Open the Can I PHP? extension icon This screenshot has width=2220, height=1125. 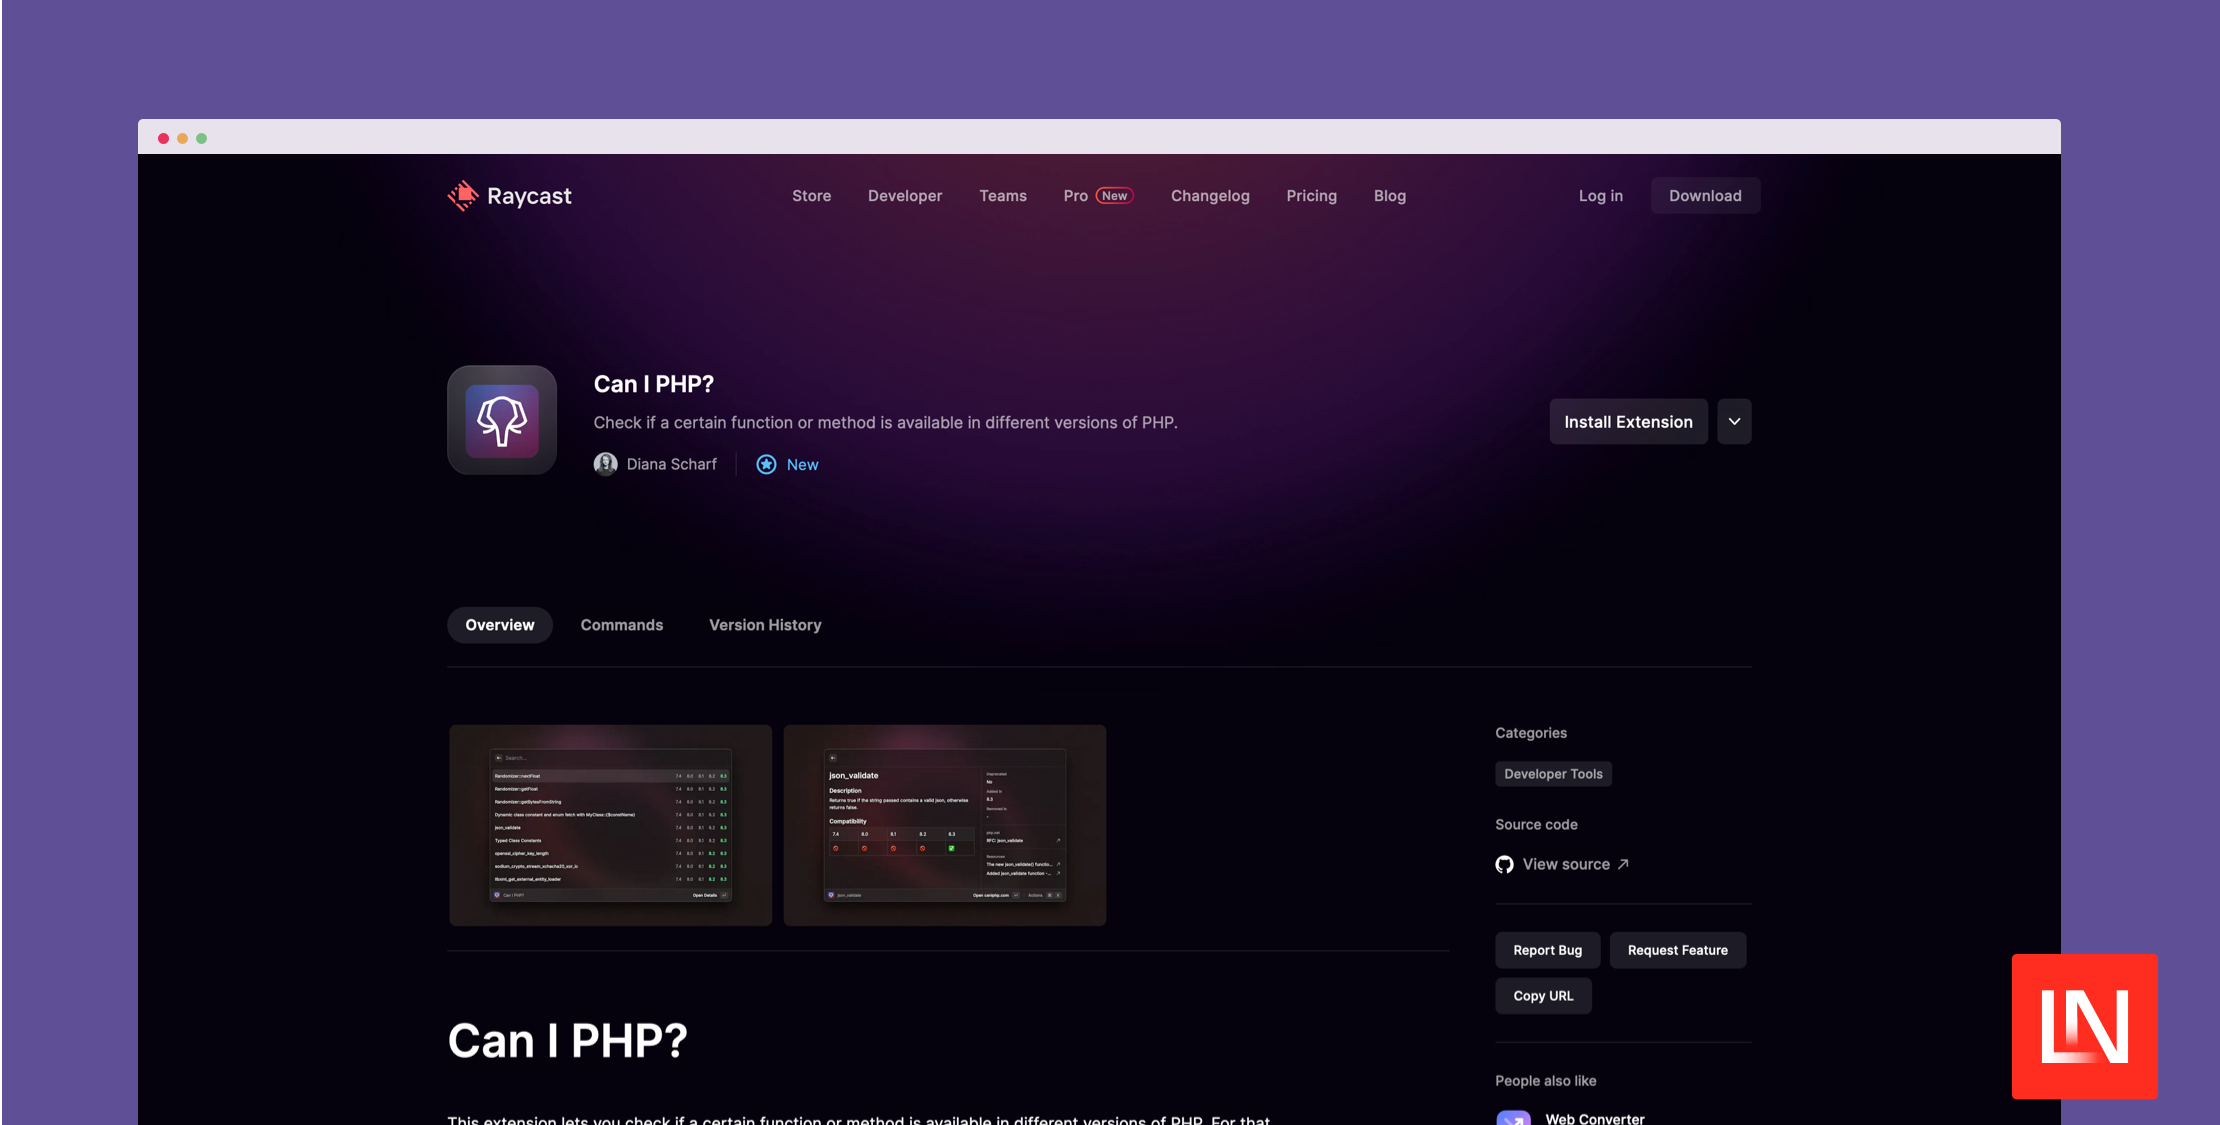coord(502,420)
